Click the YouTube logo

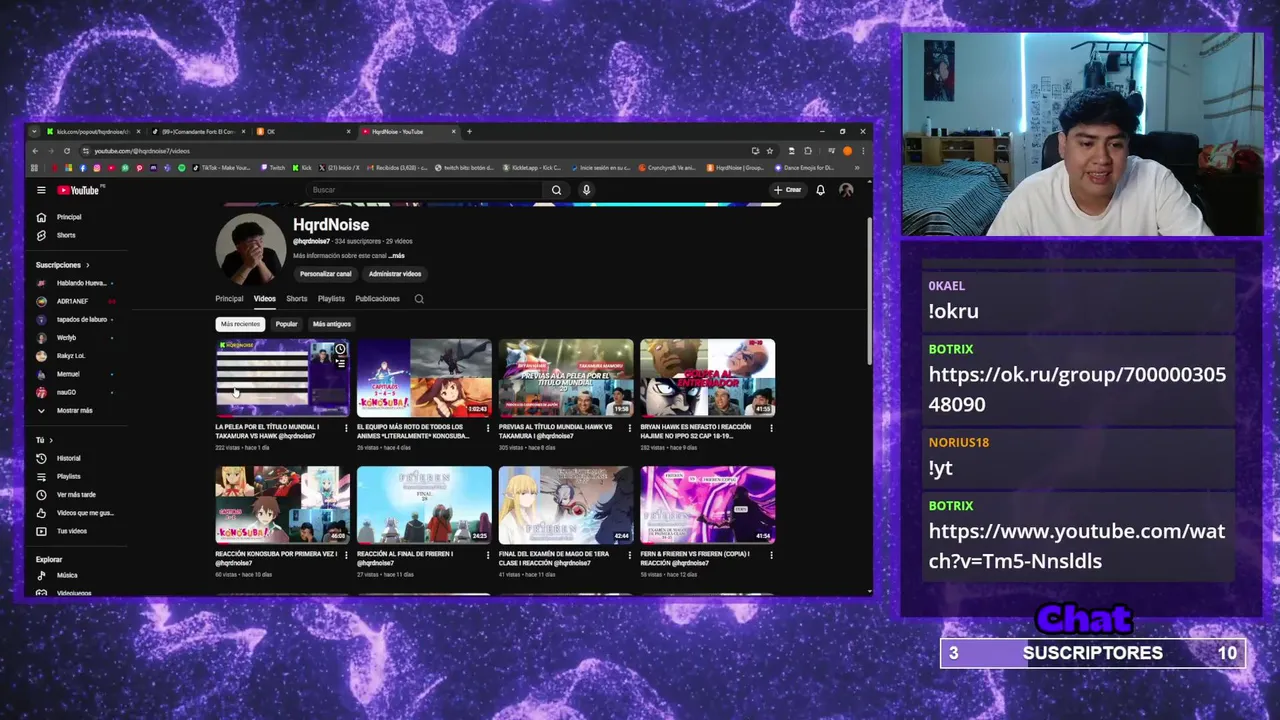point(78,190)
